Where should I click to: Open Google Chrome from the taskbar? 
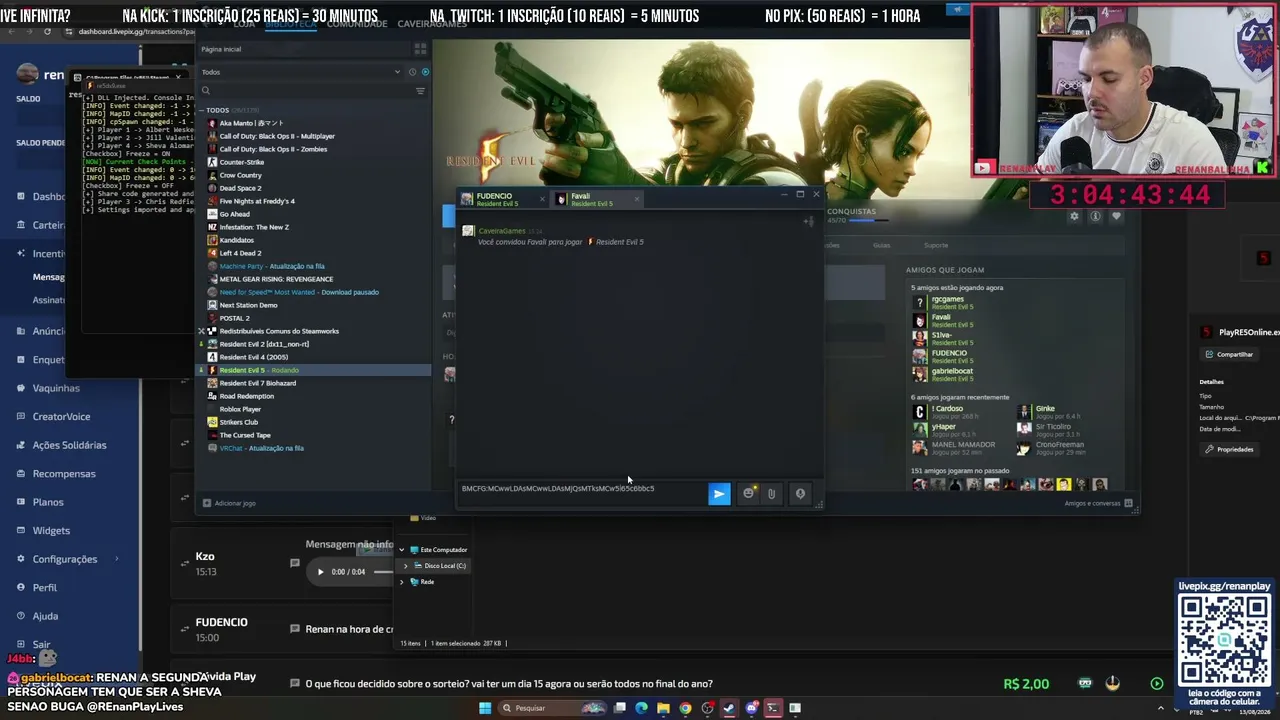pos(685,708)
